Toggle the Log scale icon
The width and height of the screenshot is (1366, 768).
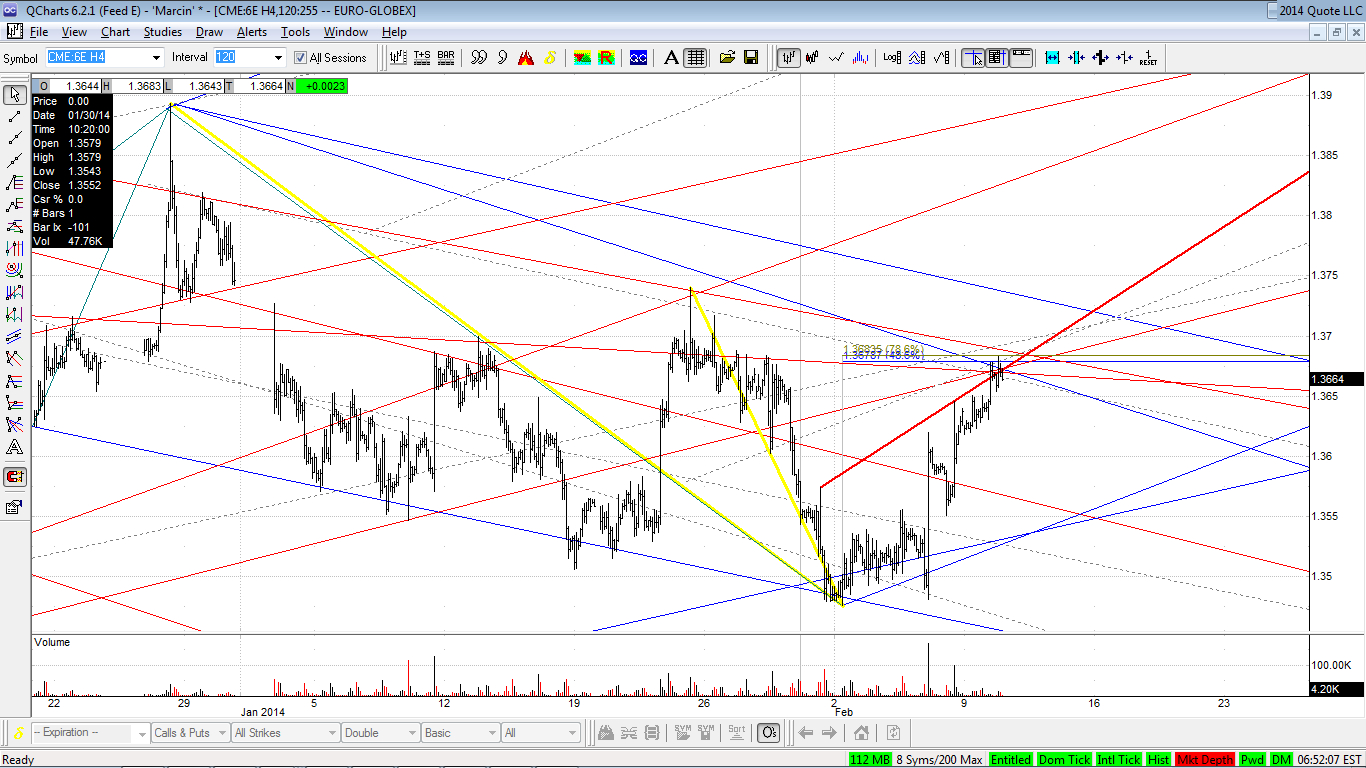(892, 57)
